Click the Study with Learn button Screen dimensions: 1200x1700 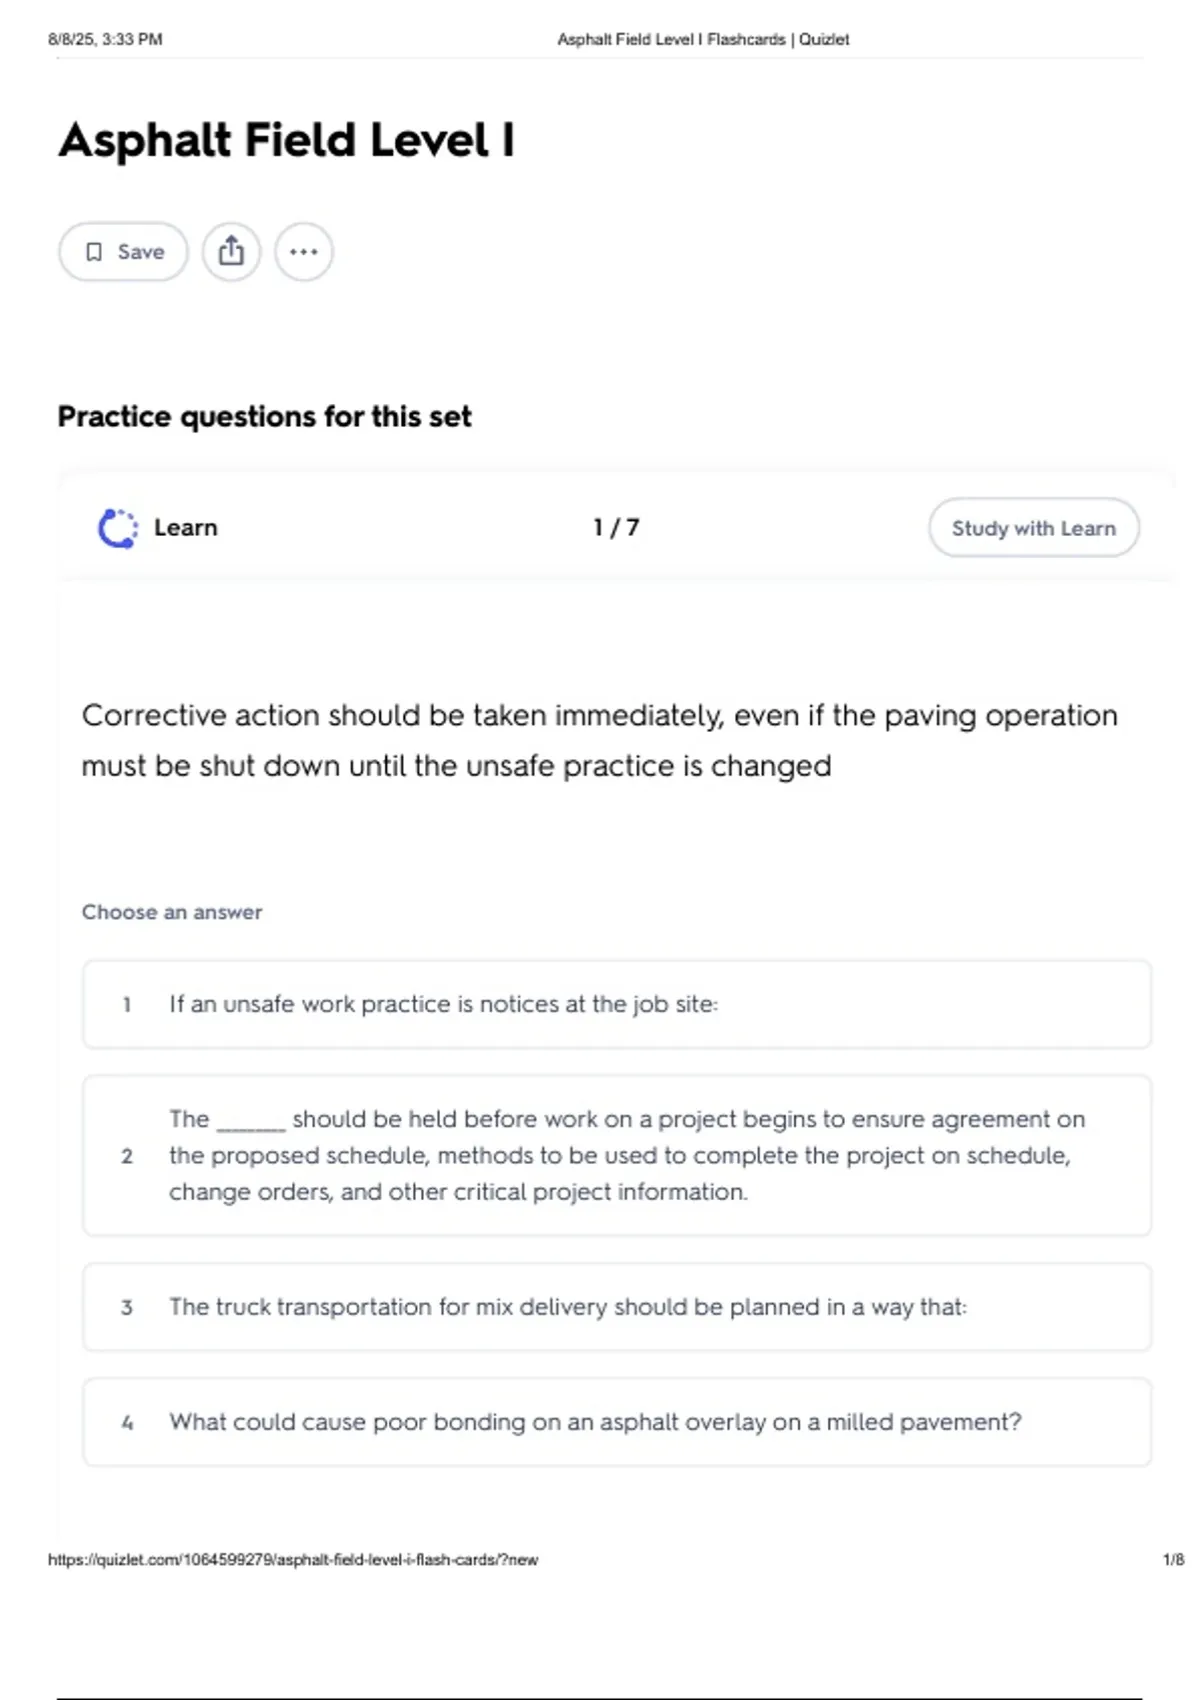[1034, 528]
